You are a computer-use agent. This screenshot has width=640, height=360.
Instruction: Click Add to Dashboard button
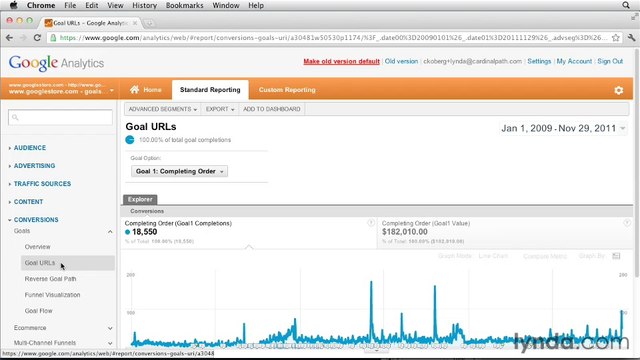[271, 109]
